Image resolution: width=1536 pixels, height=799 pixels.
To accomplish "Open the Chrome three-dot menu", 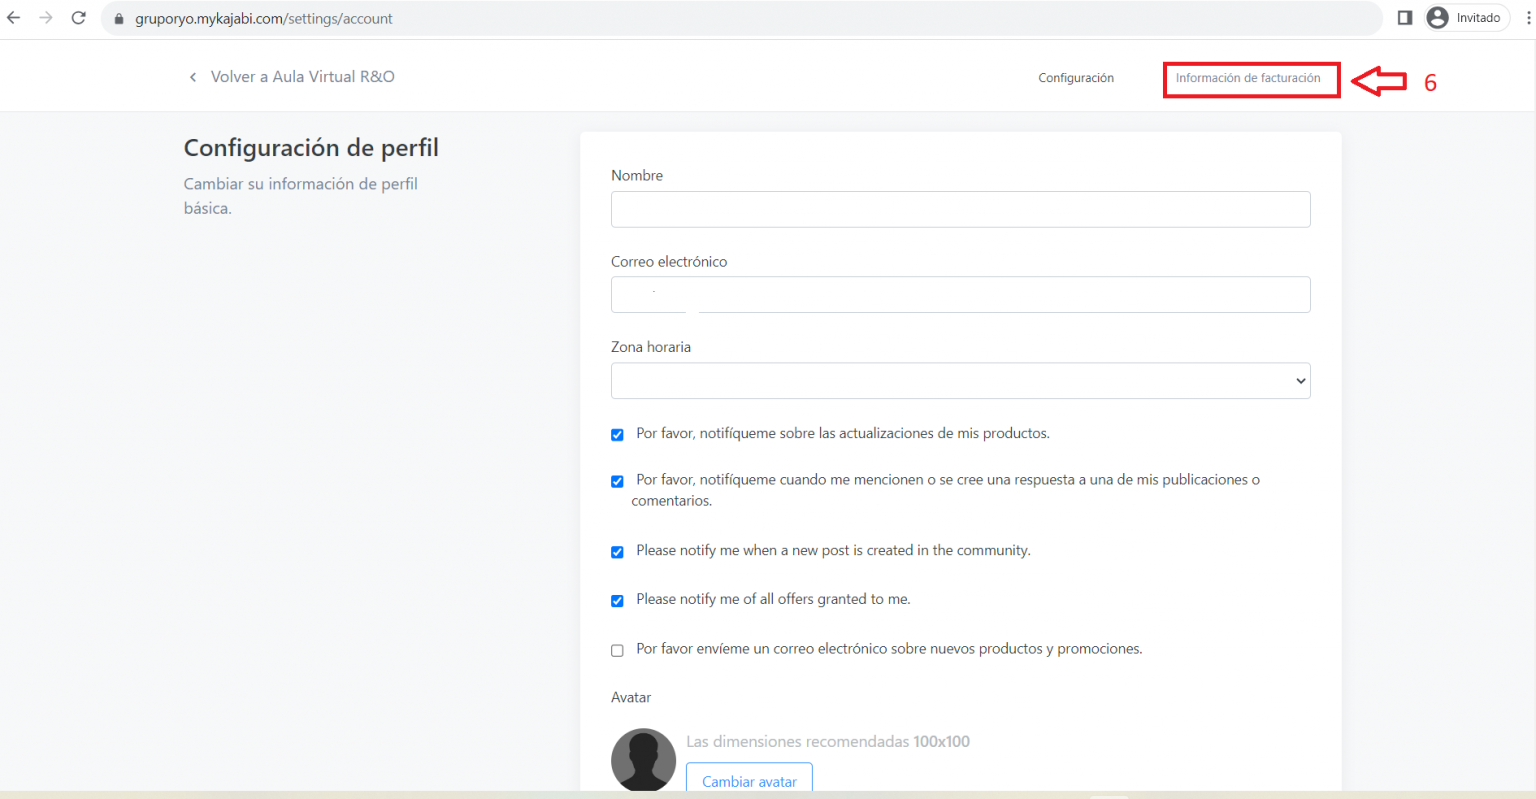I will (1526, 18).
